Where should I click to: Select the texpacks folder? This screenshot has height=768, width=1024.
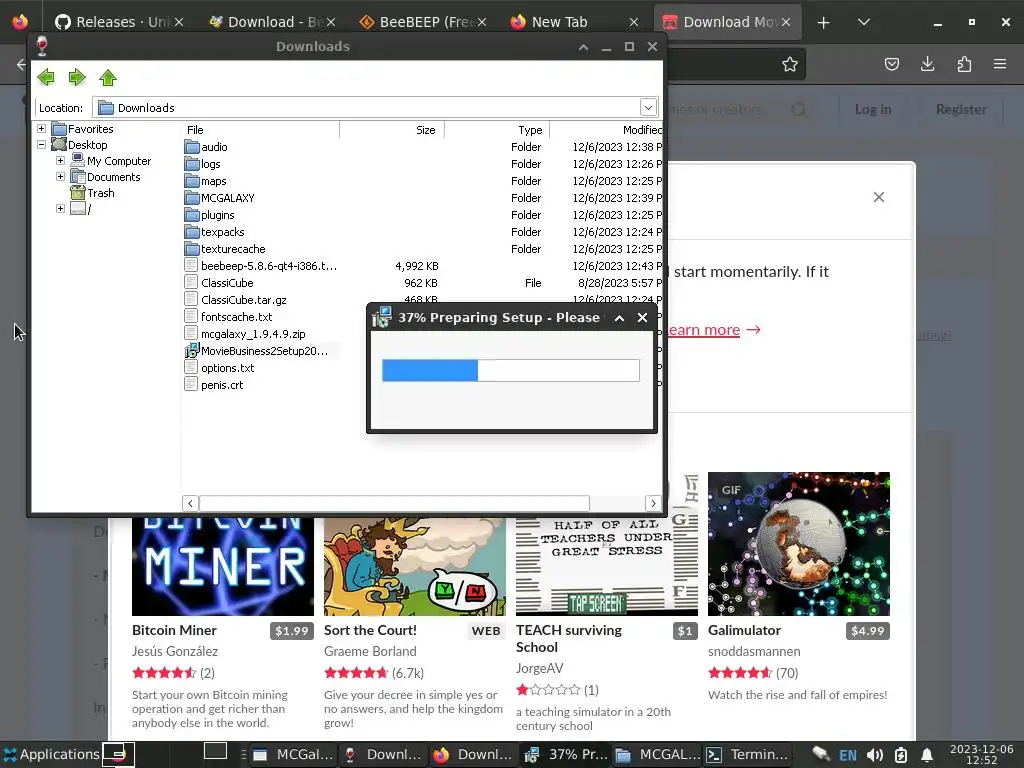[222, 232]
